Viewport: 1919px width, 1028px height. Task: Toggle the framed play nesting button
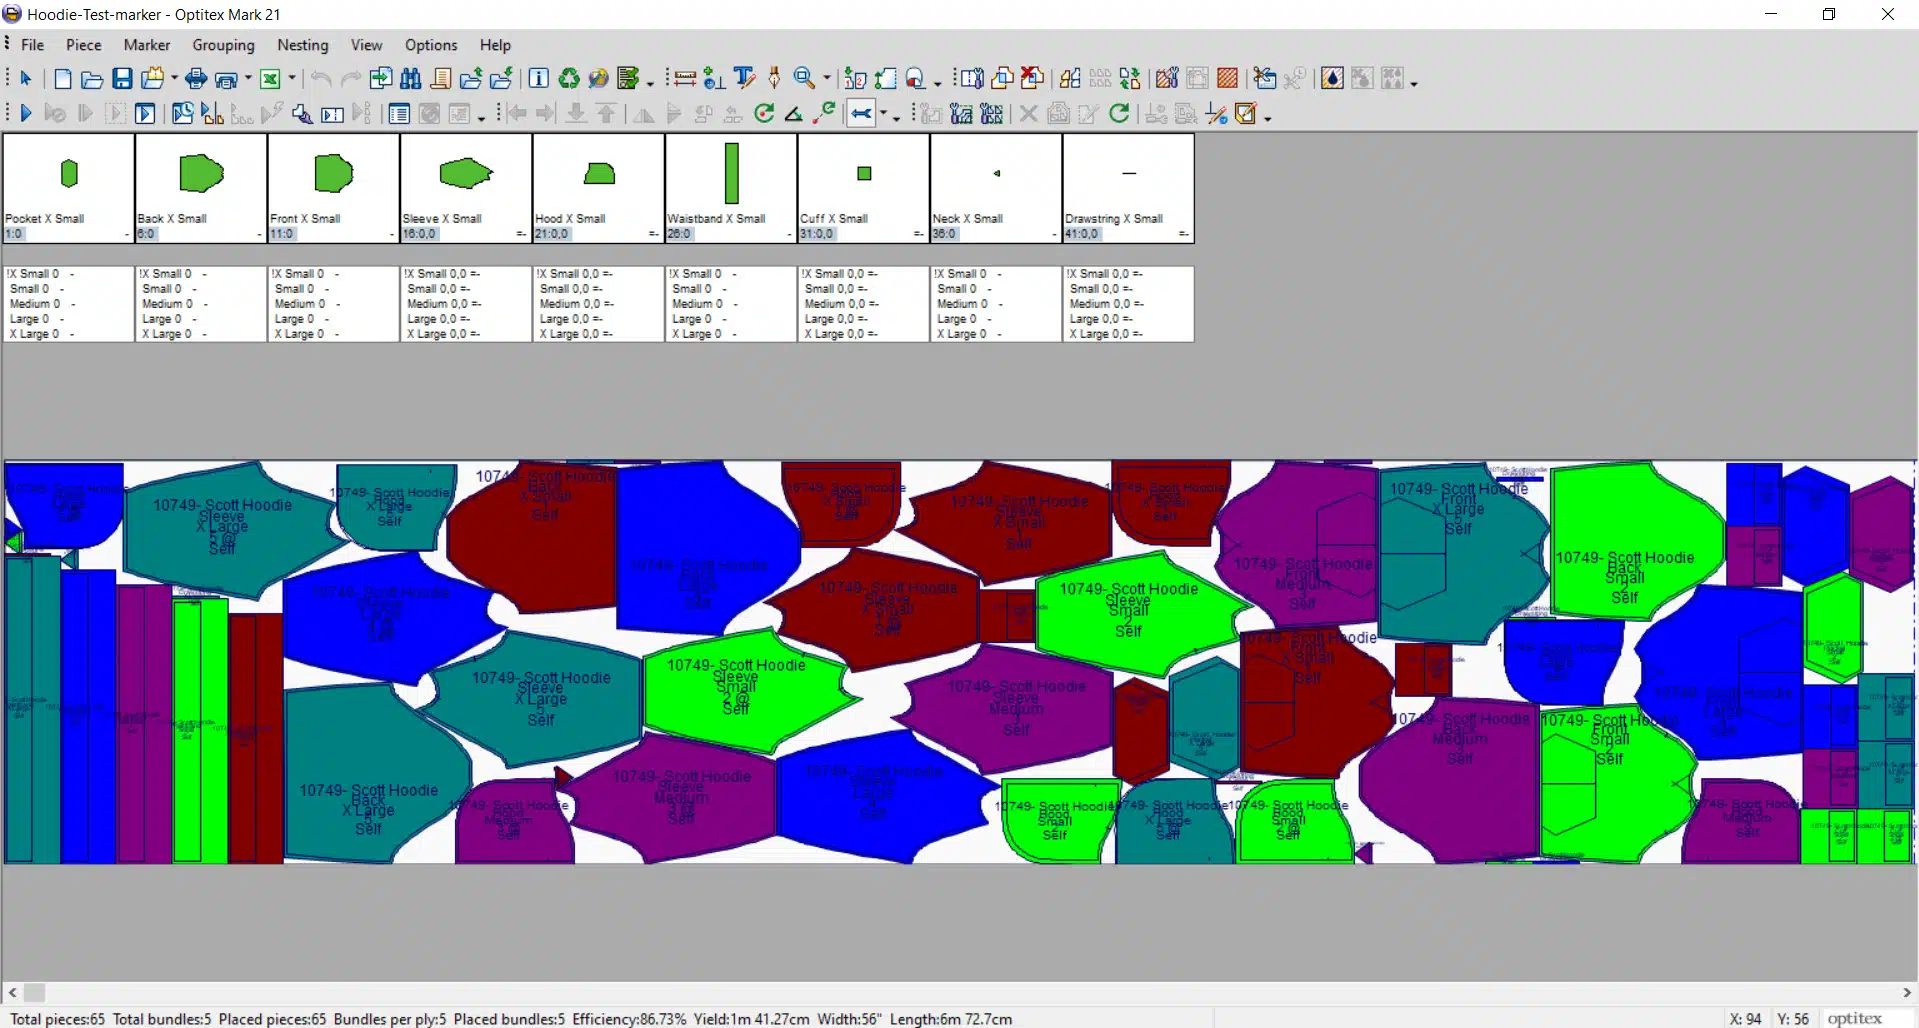click(x=146, y=114)
